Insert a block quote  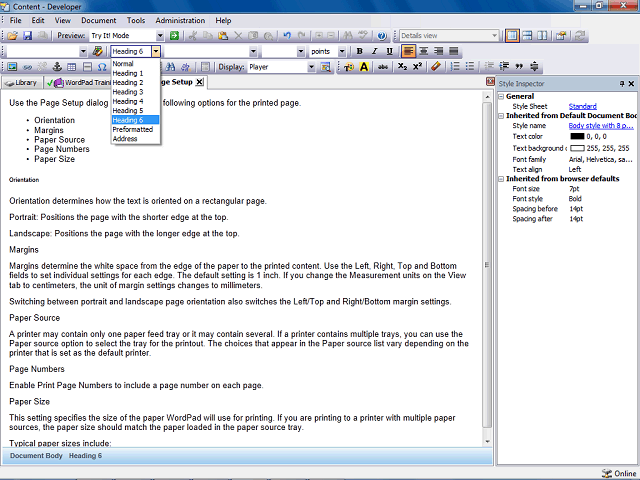coord(519,67)
